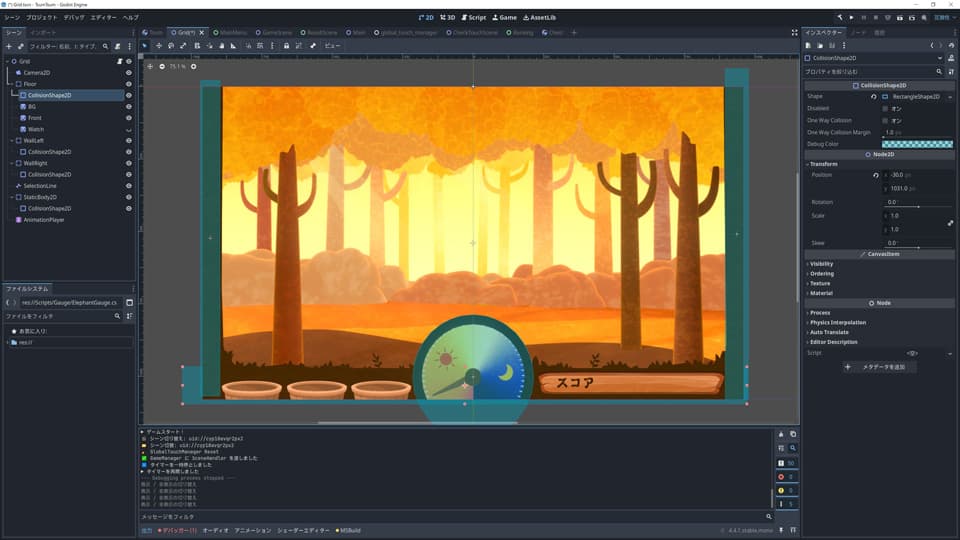The height and width of the screenshot is (540, 960).
Task: Attach script icon in Scene dock toolbar
Action: 118,47
